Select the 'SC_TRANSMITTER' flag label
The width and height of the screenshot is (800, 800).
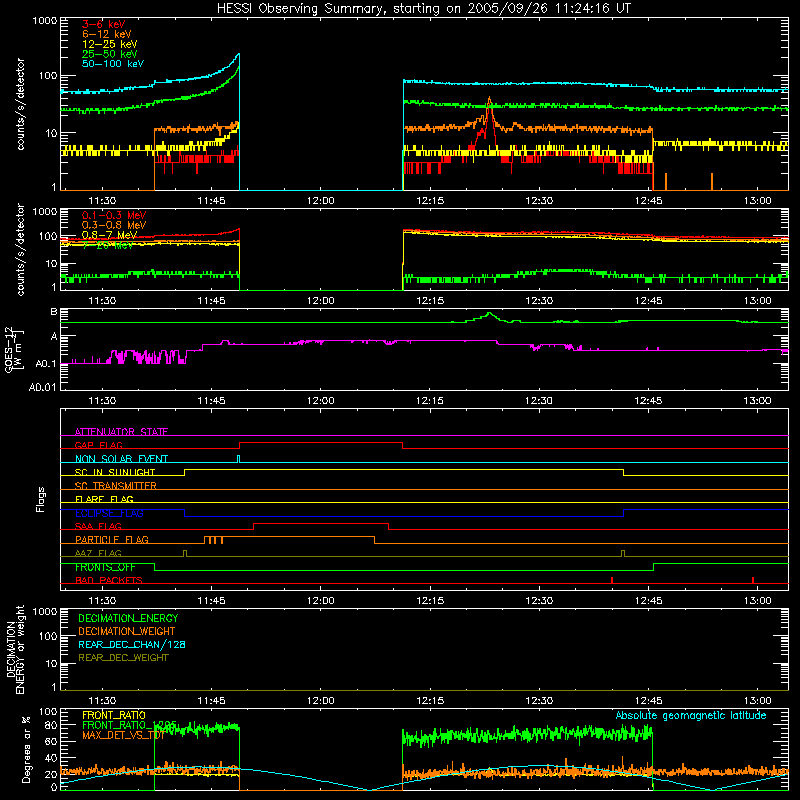click(116, 486)
